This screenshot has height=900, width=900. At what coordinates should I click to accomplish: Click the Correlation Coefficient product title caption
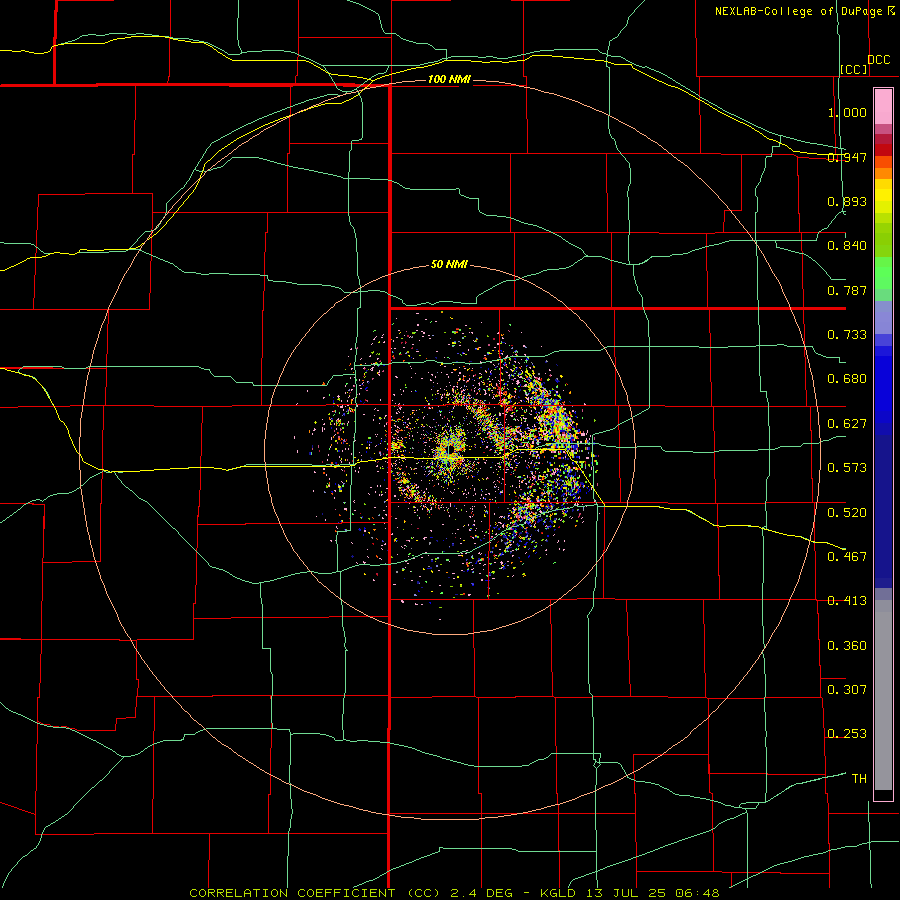click(x=454, y=893)
